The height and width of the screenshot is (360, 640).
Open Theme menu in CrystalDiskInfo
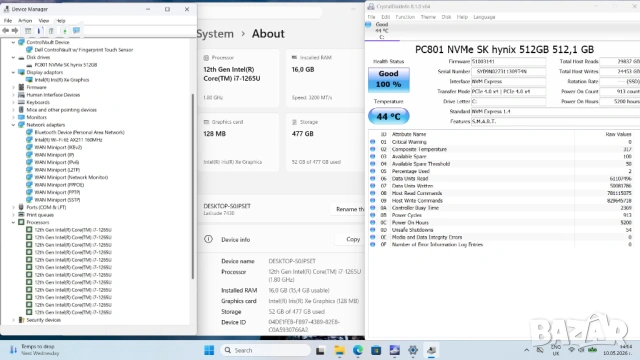click(x=428, y=17)
